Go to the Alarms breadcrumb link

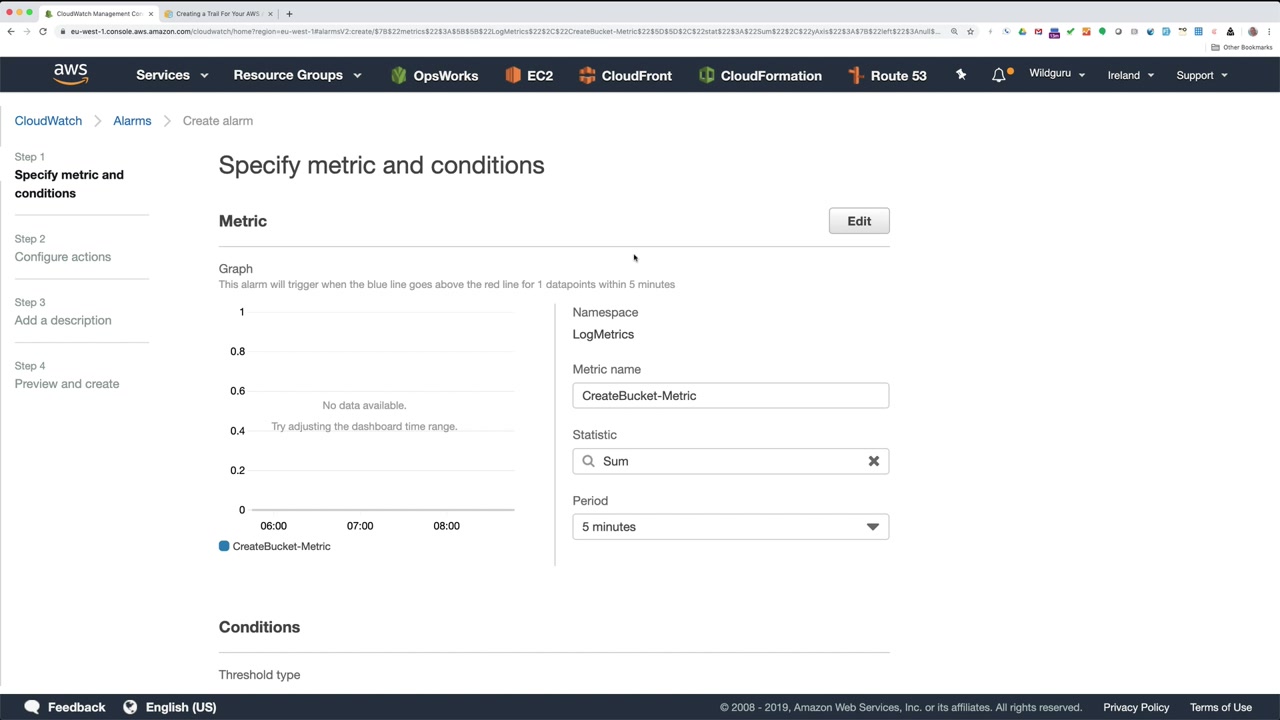click(x=132, y=121)
